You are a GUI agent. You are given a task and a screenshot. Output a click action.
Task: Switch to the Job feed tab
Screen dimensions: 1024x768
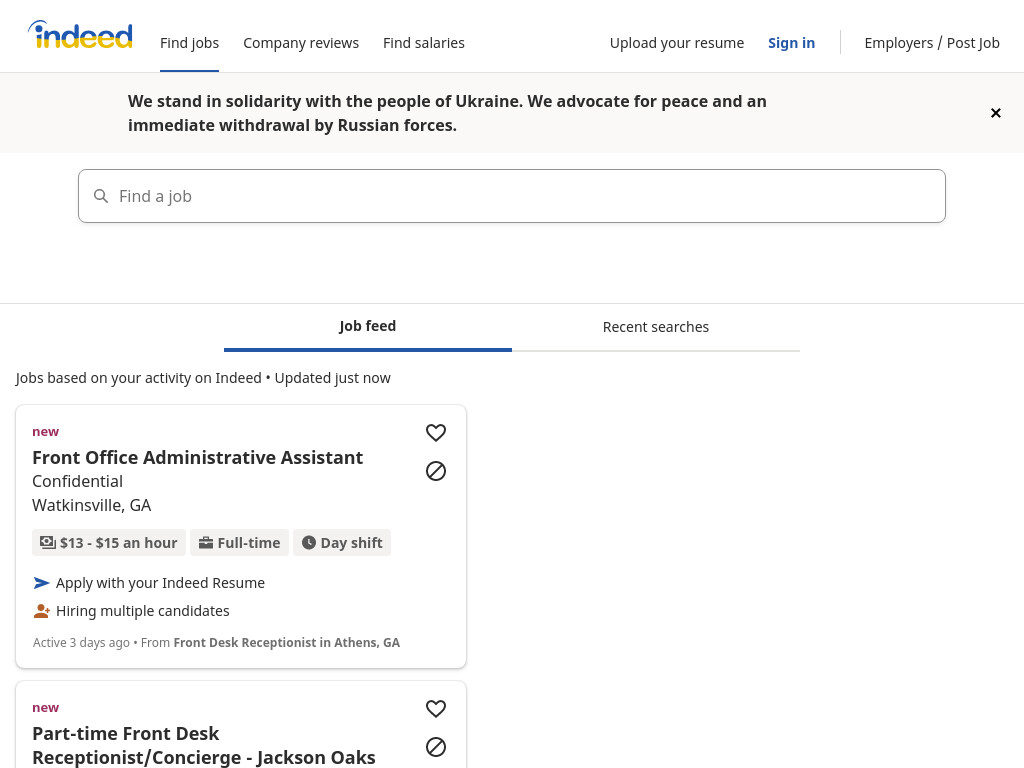coord(368,327)
